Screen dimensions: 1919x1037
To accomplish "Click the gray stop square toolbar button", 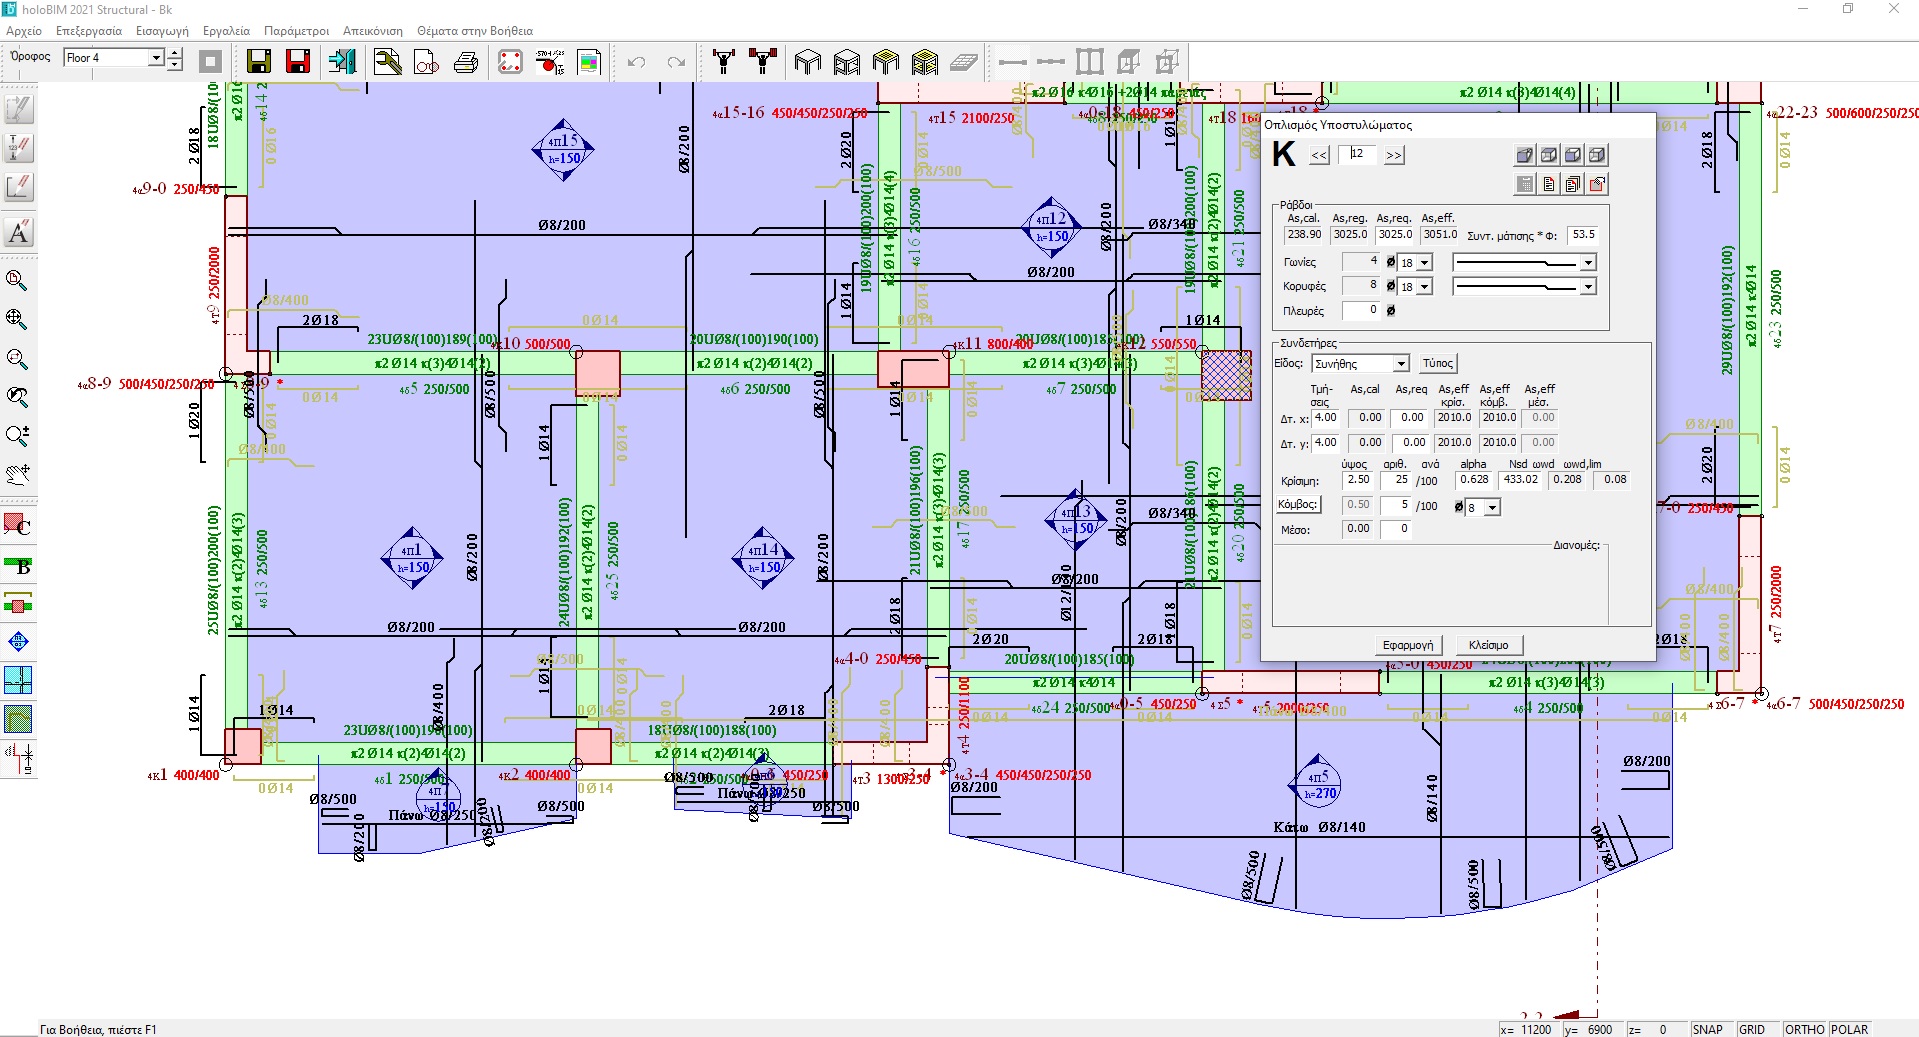I will [x=210, y=62].
